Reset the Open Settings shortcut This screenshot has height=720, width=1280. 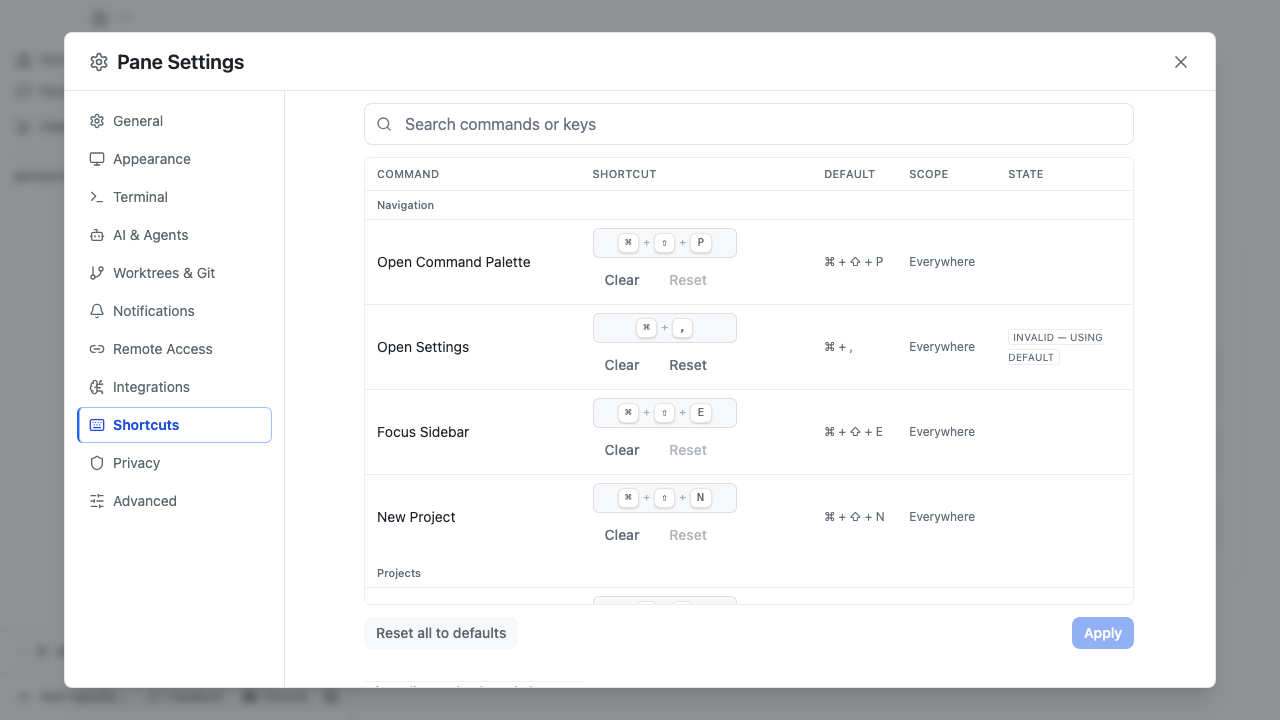click(688, 365)
